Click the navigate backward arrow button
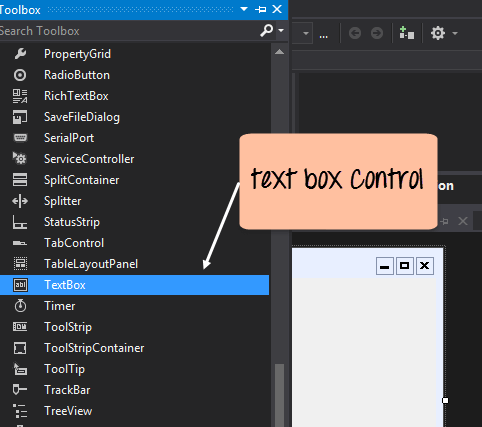Viewport: 482px width, 427px height. tap(355, 33)
